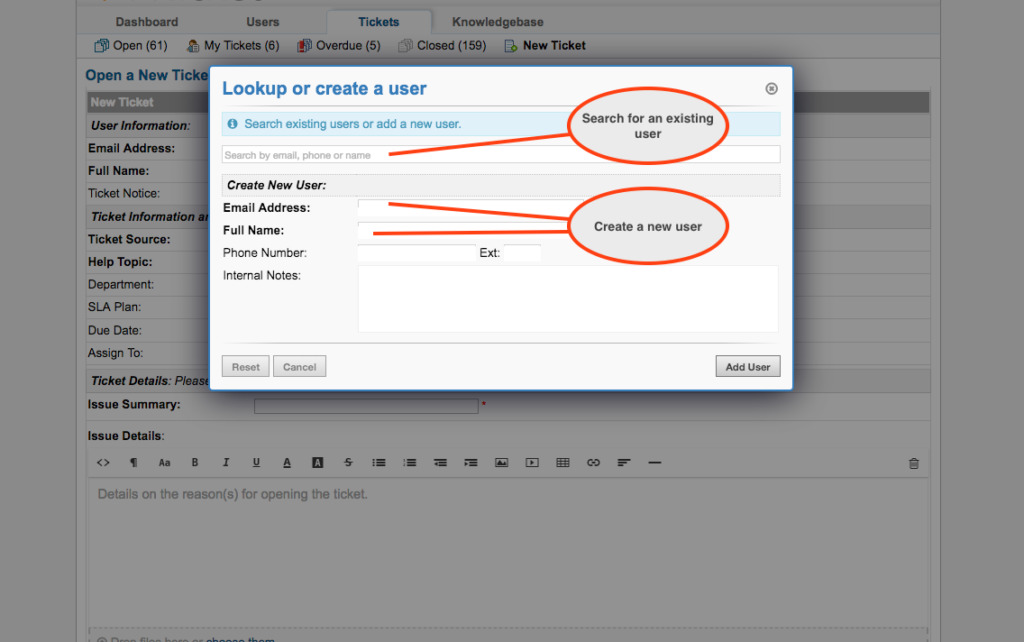Click the Add User button
The height and width of the screenshot is (642, 1024).
tap(748, 366)
